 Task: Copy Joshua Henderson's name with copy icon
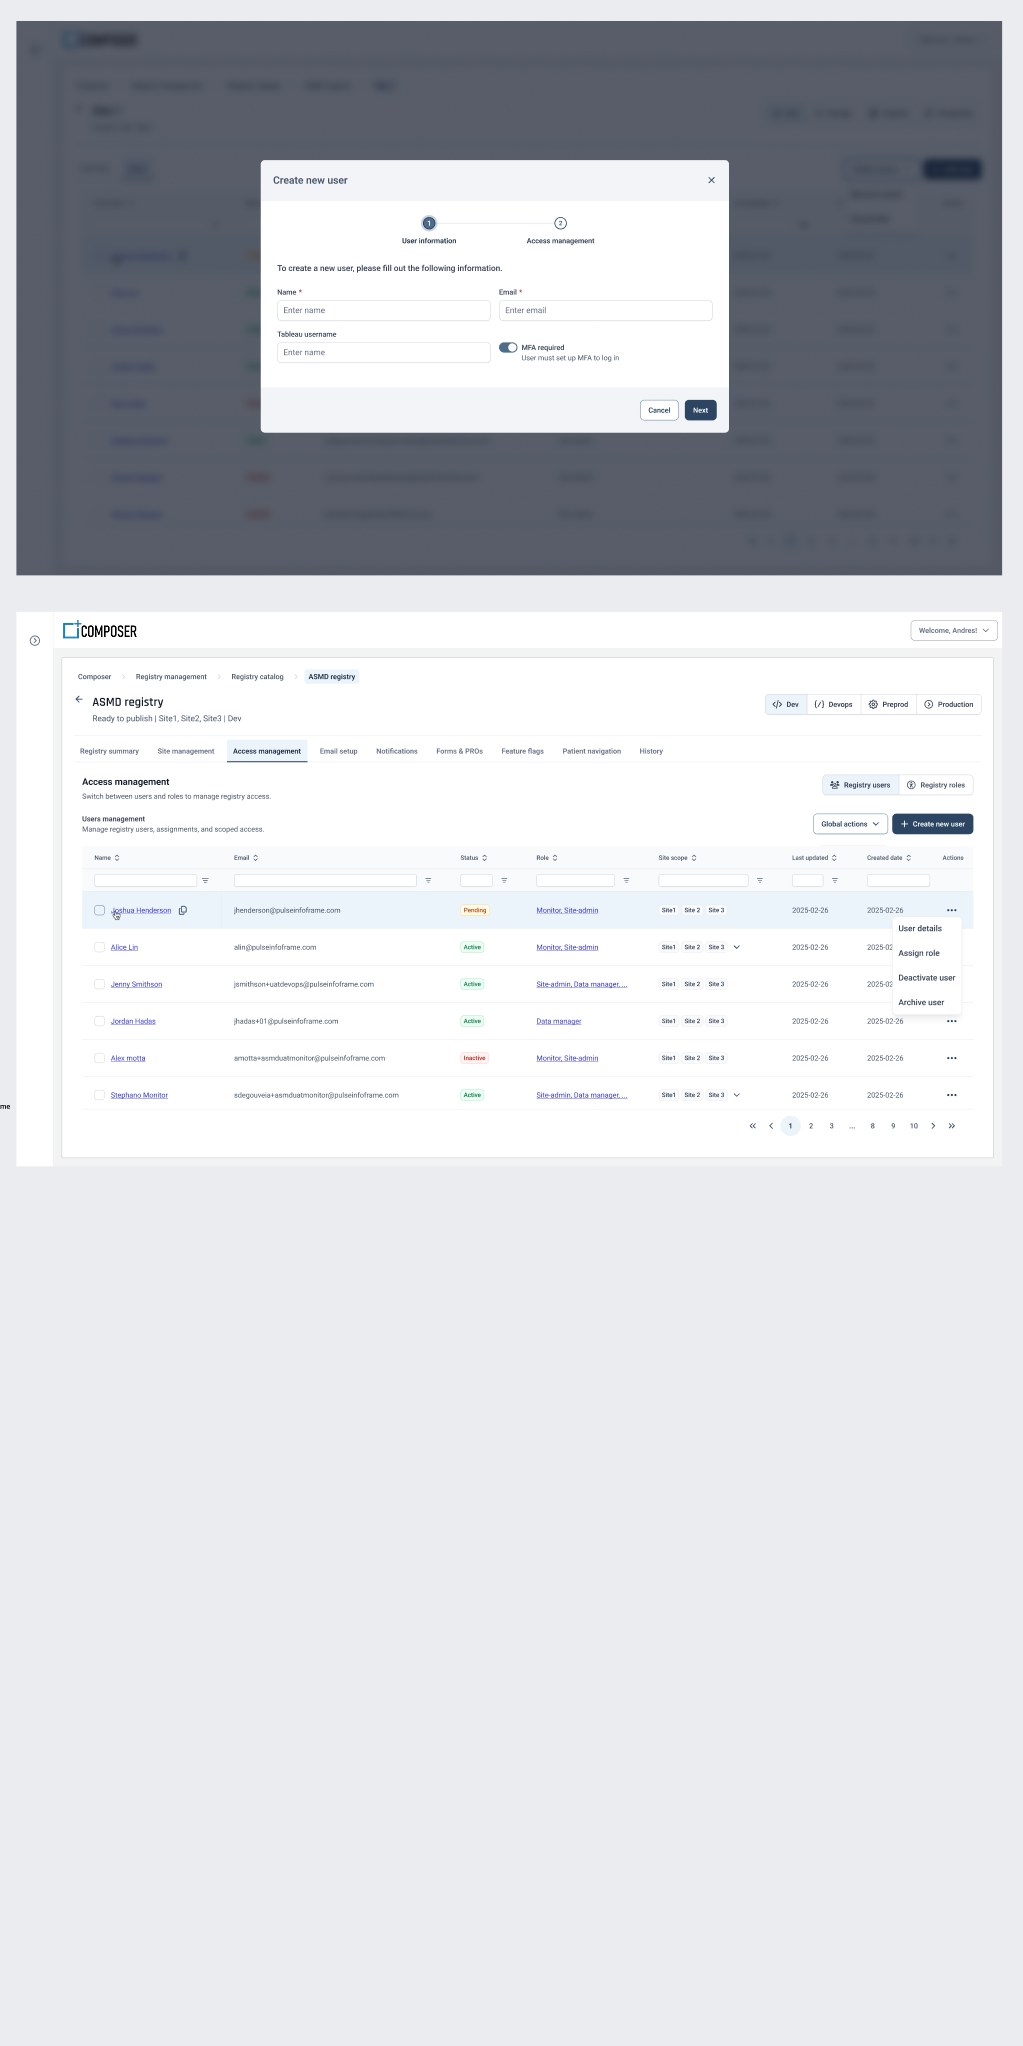coord(183,910)
